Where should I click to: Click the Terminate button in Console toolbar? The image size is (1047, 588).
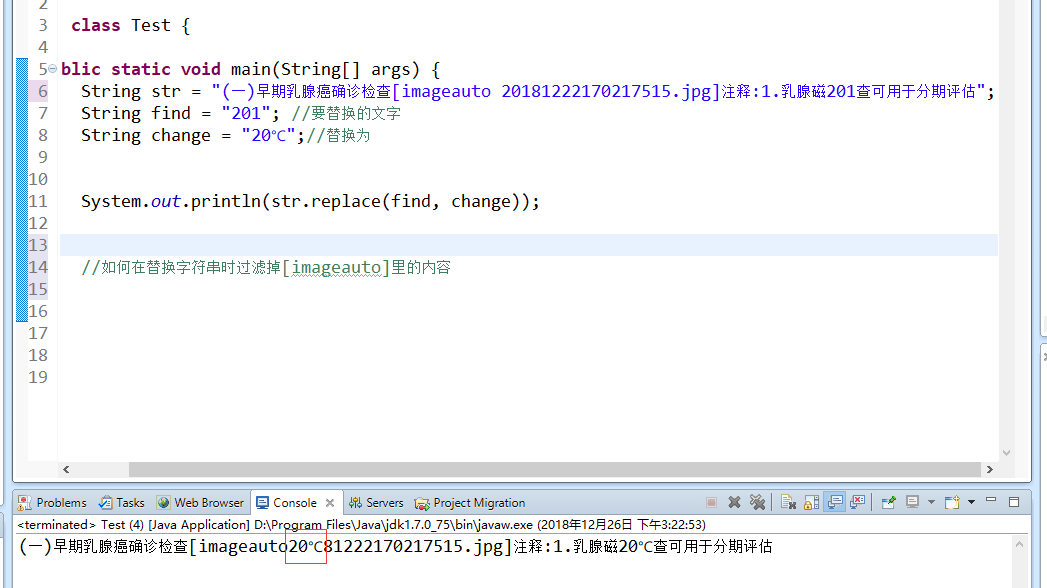pyautogui.click(x=712, y=503)
